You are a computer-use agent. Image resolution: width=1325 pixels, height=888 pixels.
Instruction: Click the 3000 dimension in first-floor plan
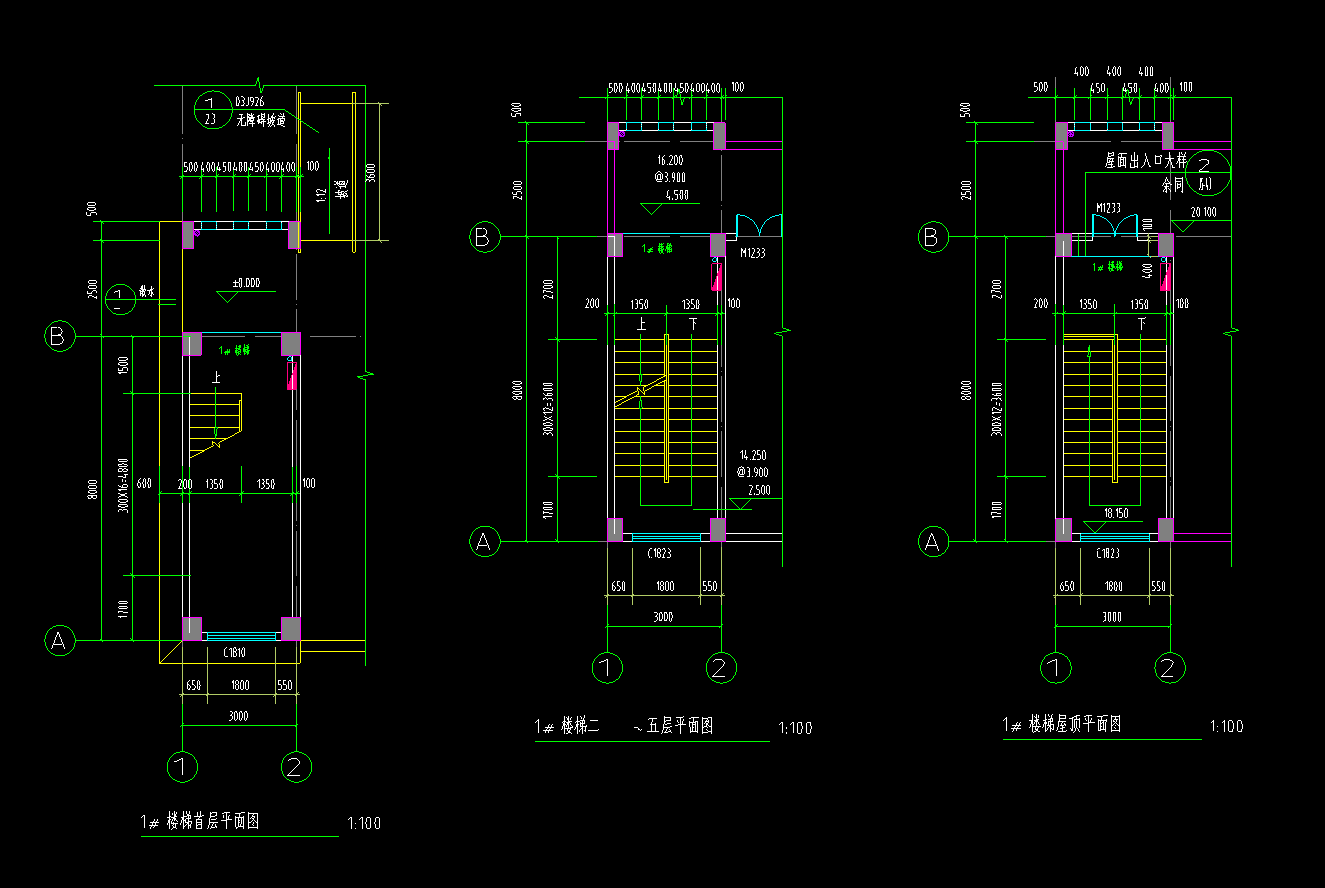point(238,716)
